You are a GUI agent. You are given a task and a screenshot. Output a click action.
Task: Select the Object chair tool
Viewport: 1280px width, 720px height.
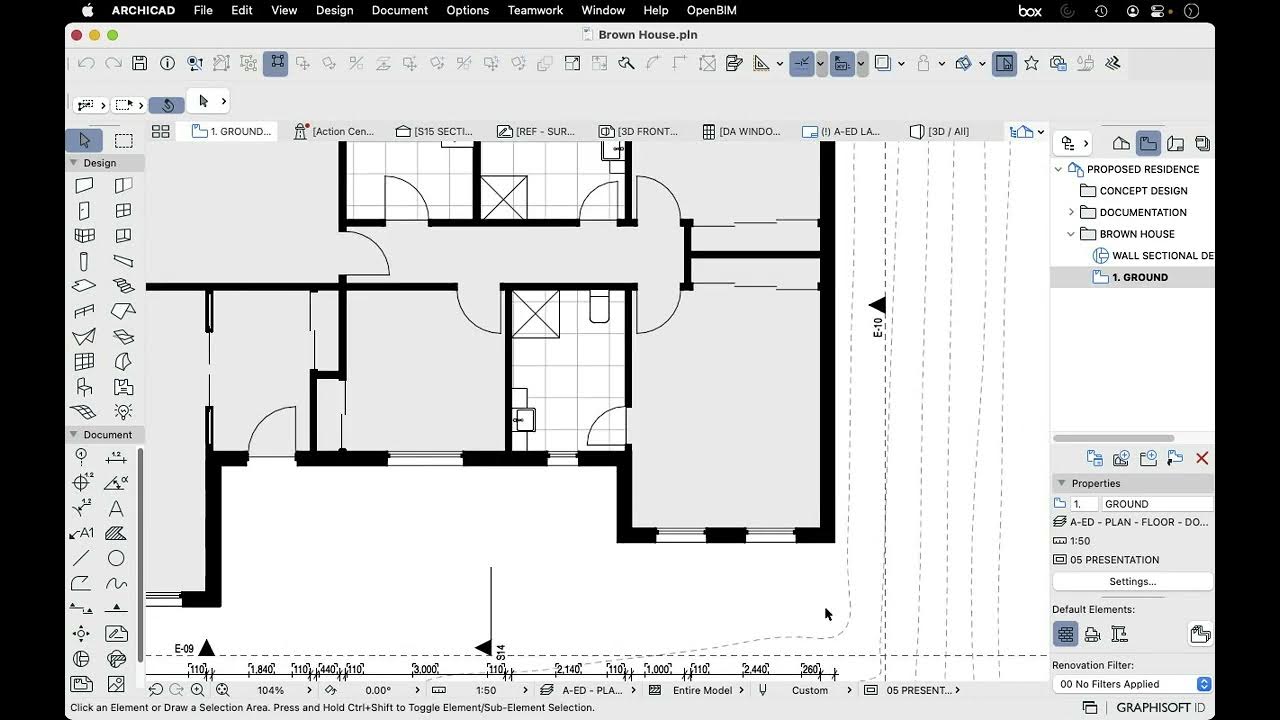84,387
